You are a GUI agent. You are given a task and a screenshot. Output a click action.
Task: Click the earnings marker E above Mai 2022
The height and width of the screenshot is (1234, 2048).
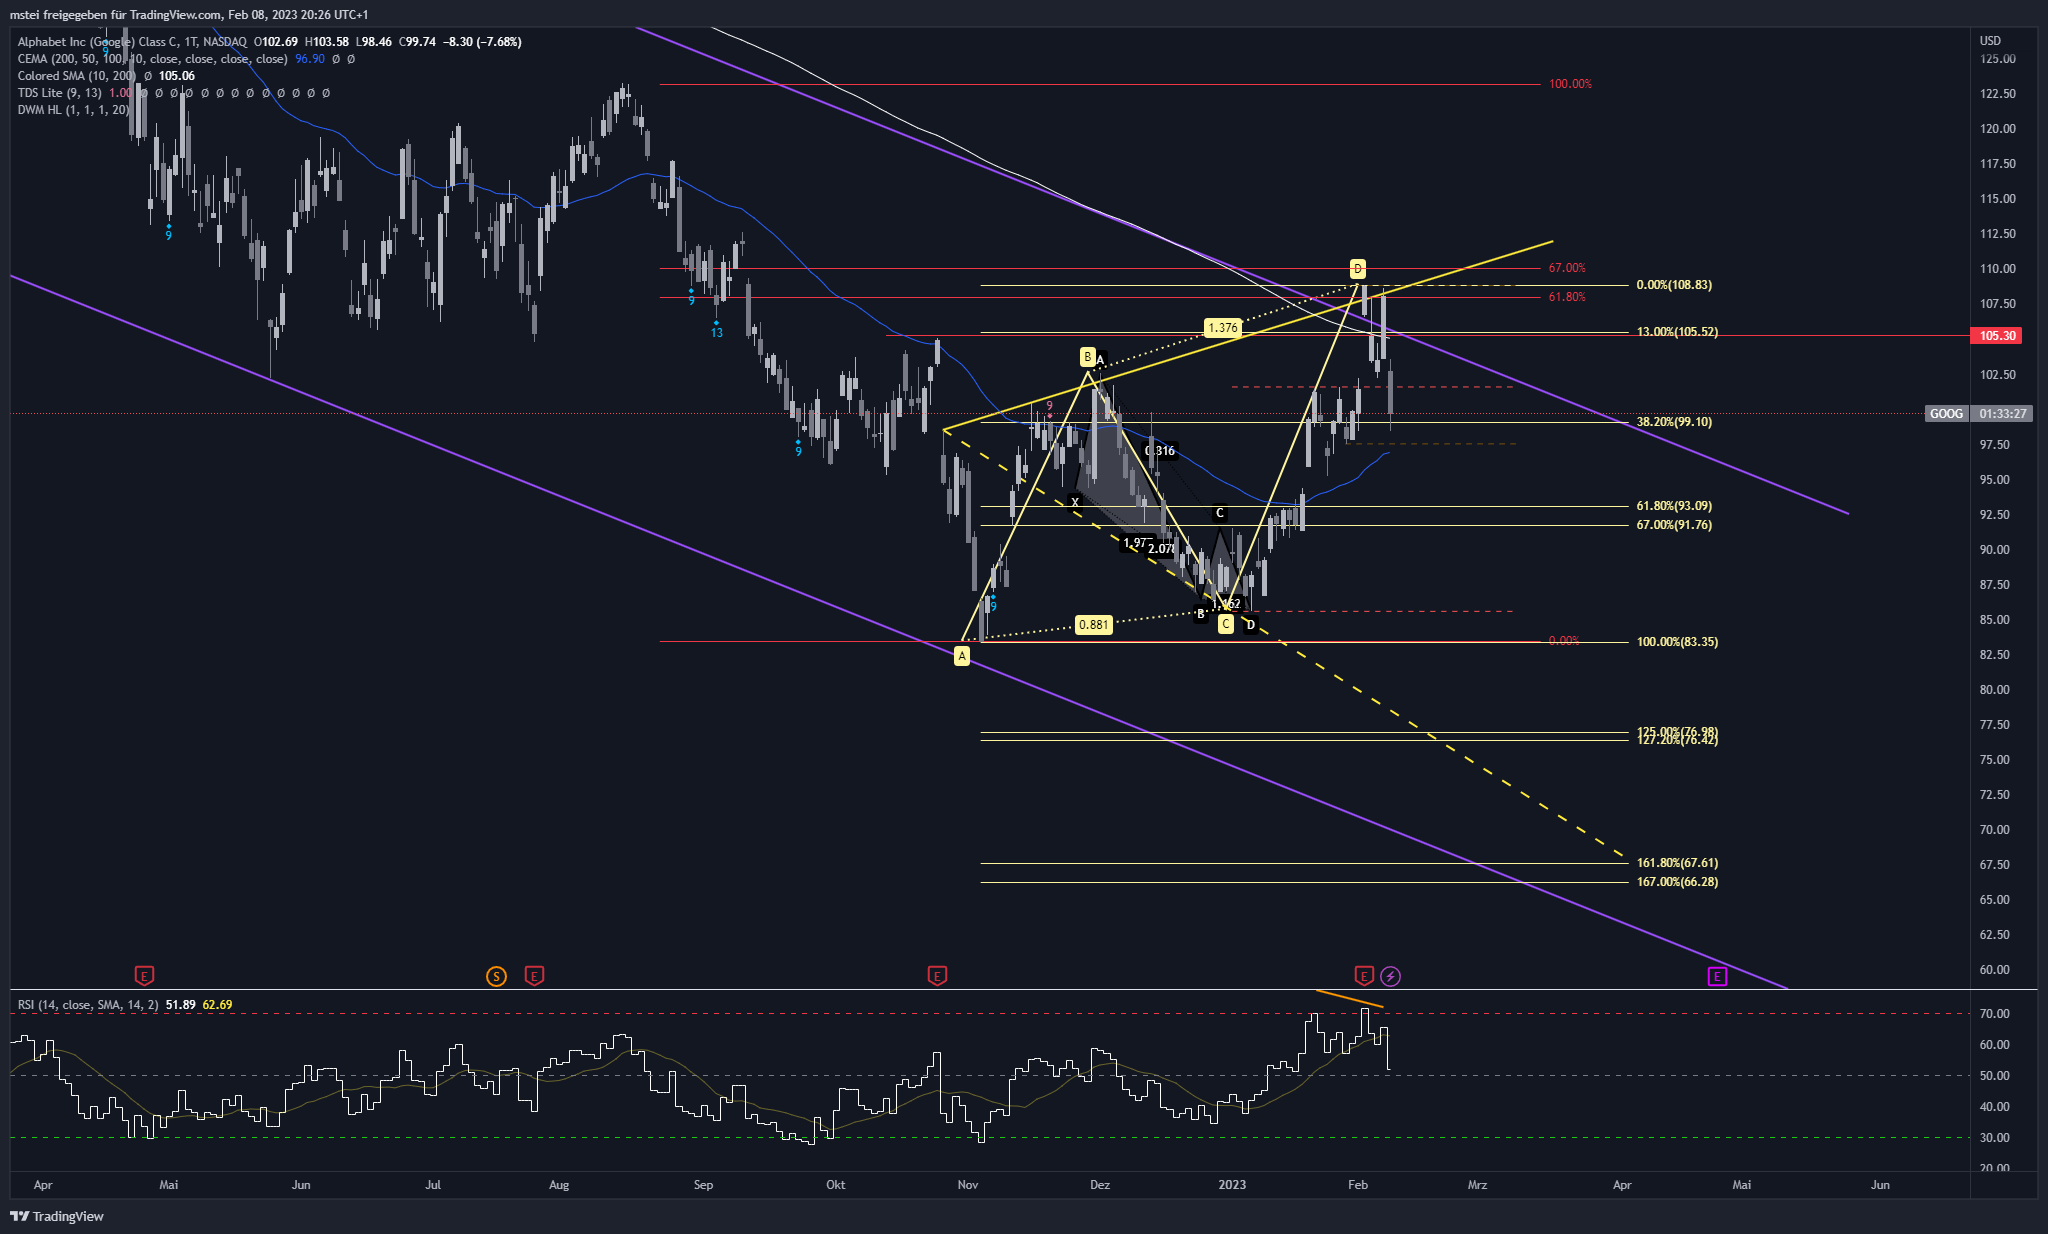tap(144, 975)
